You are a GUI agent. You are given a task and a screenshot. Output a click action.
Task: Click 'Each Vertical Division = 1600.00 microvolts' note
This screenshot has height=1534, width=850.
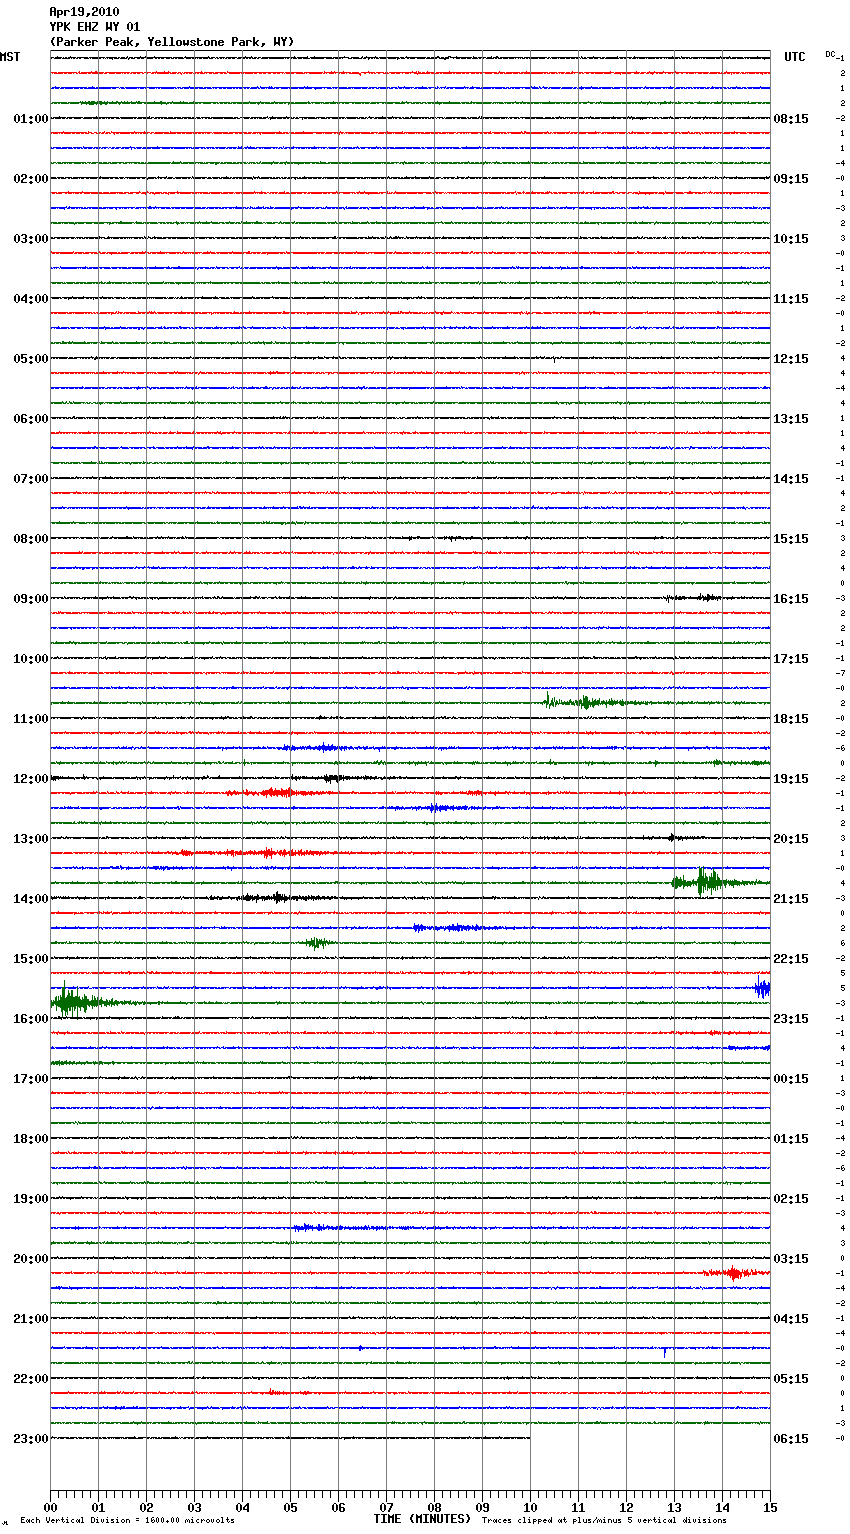[127, 1521]
